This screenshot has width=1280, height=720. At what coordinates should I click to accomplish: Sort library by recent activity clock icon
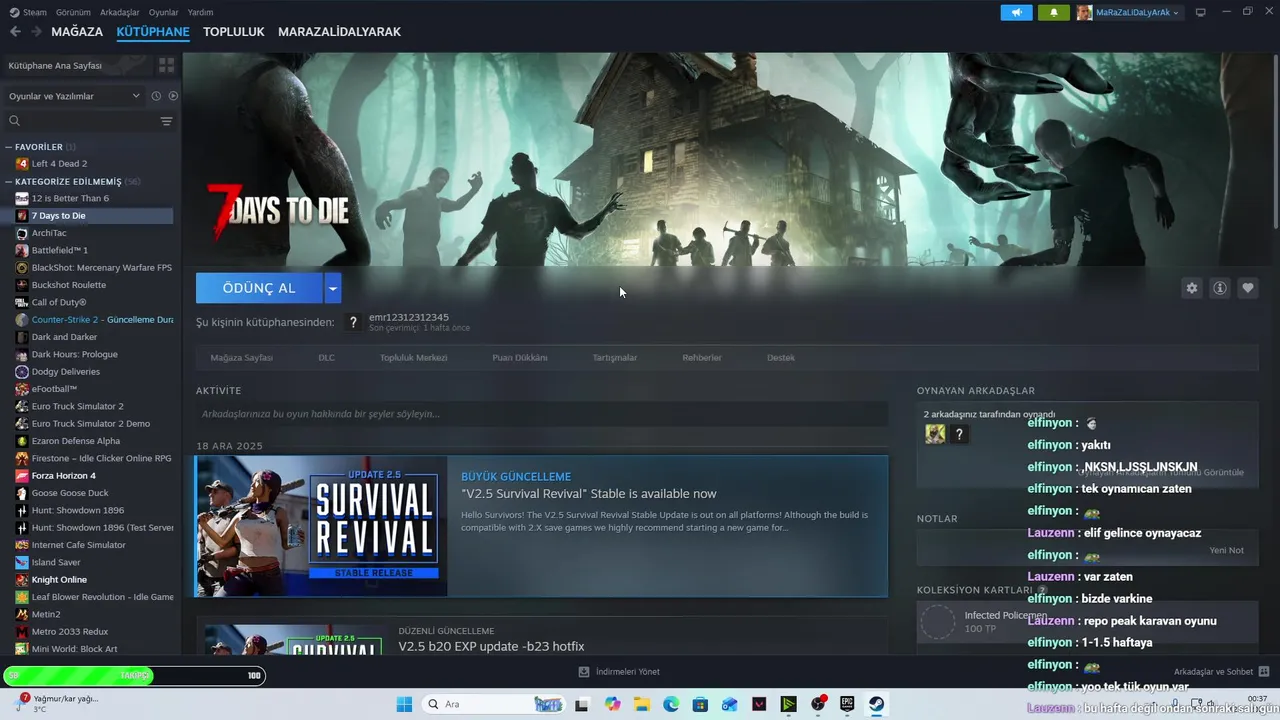click(x=156, y=96)
